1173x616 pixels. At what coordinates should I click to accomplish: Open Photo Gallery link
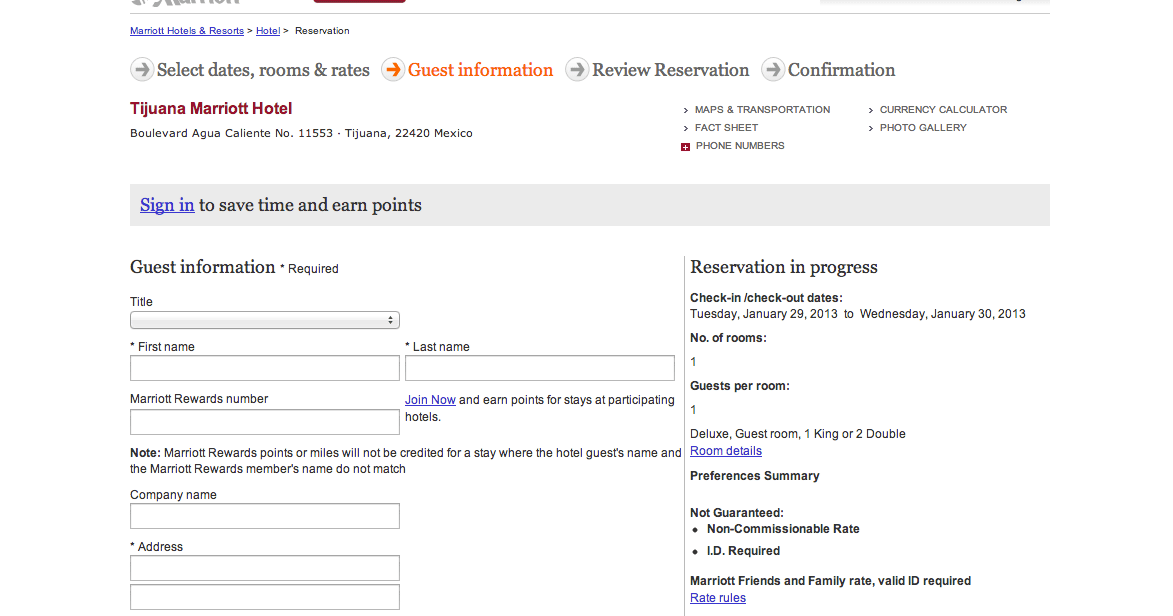[x=923, y=127]
